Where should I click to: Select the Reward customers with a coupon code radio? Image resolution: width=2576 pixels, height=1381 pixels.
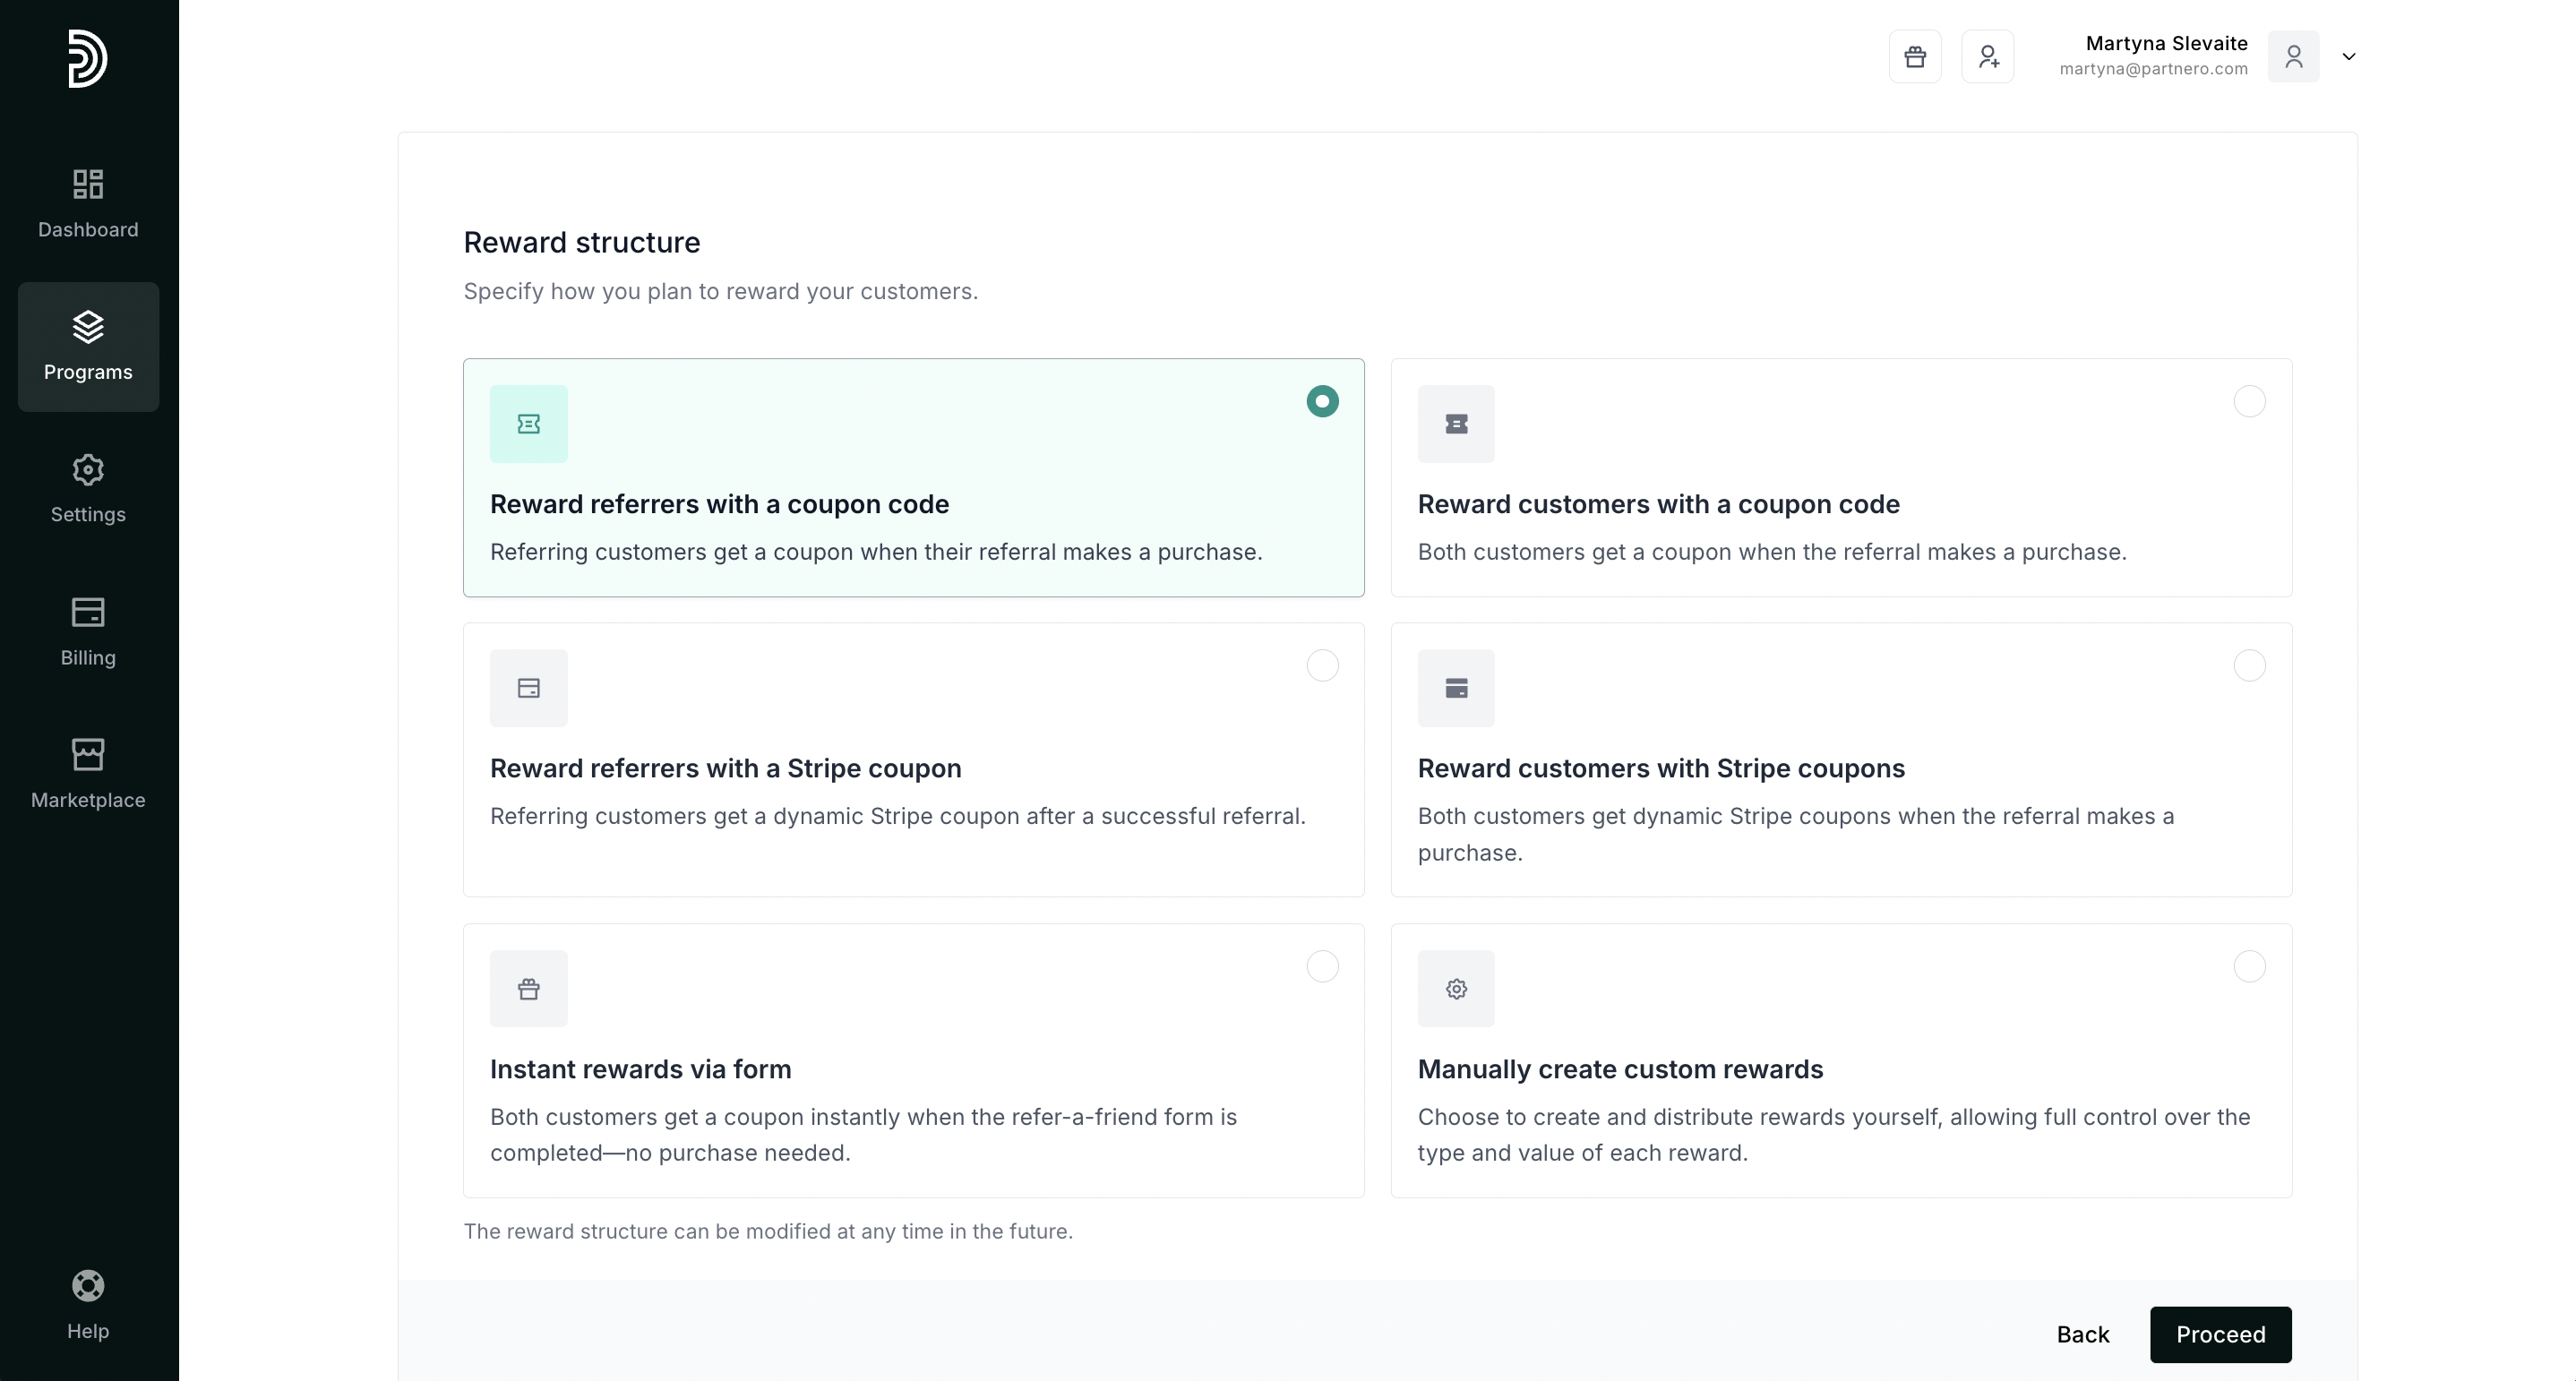pos(2248,402)
